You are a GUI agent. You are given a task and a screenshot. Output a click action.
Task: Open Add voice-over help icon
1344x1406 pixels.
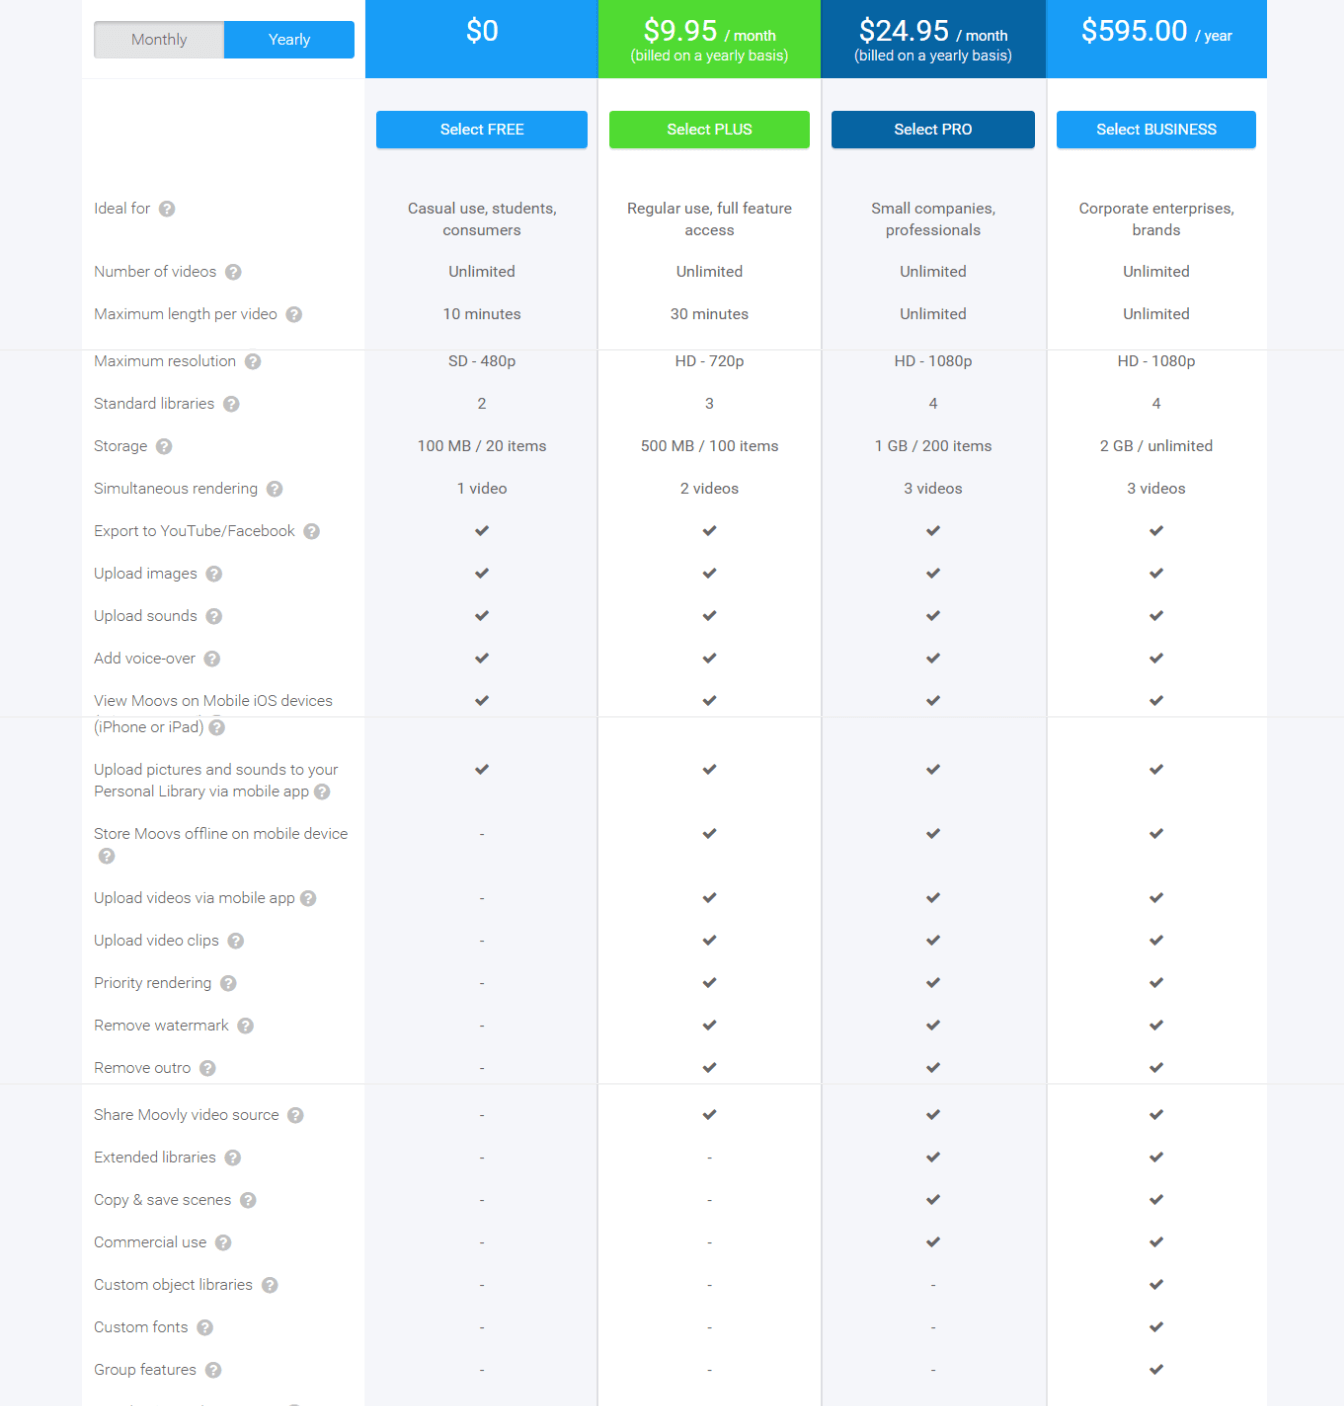coord(212,659)
